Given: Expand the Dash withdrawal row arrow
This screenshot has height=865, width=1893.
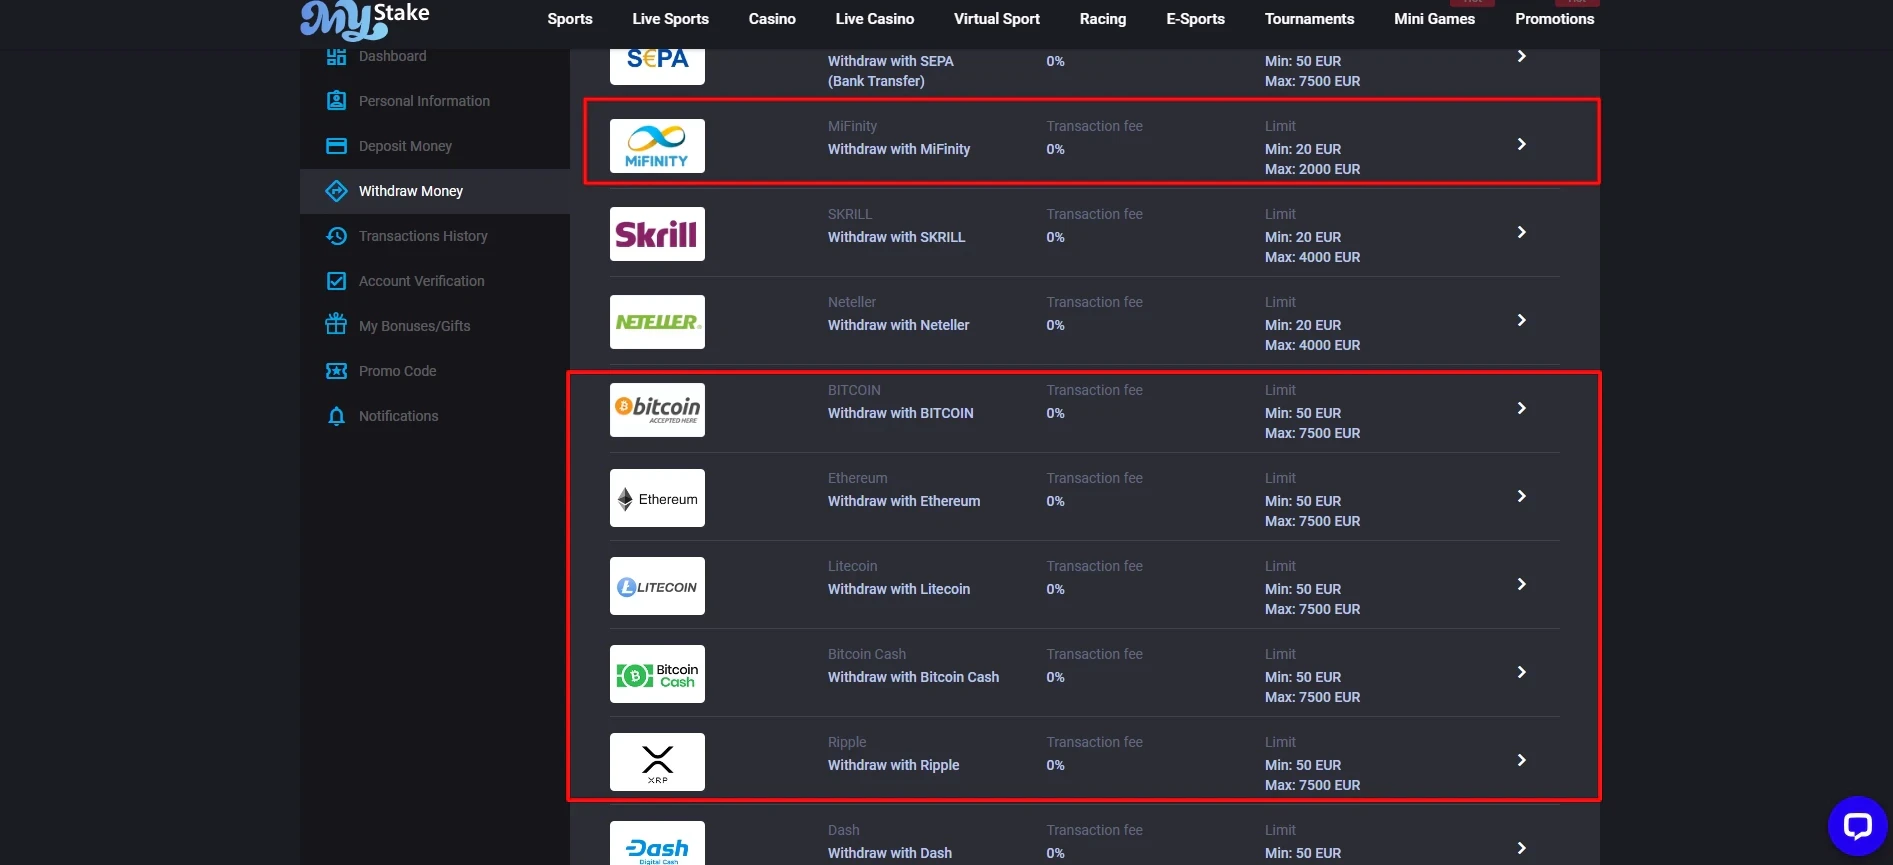Looking at the screenshot, I should point(1521,848).
